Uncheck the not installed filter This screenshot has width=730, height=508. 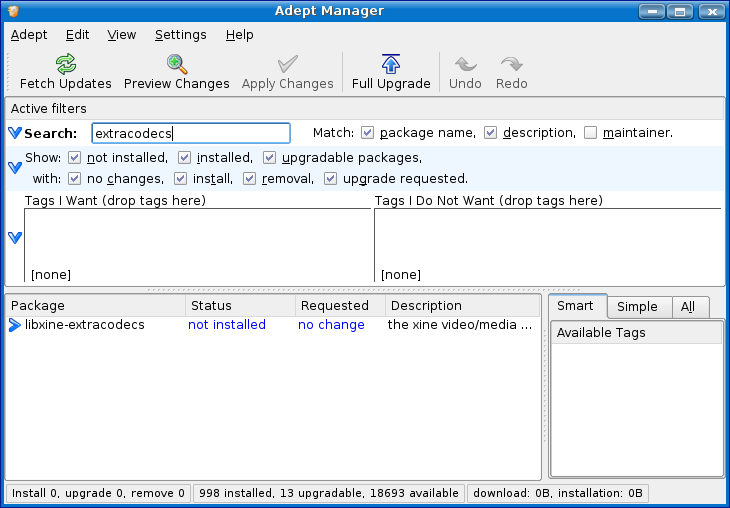point(74,158)
